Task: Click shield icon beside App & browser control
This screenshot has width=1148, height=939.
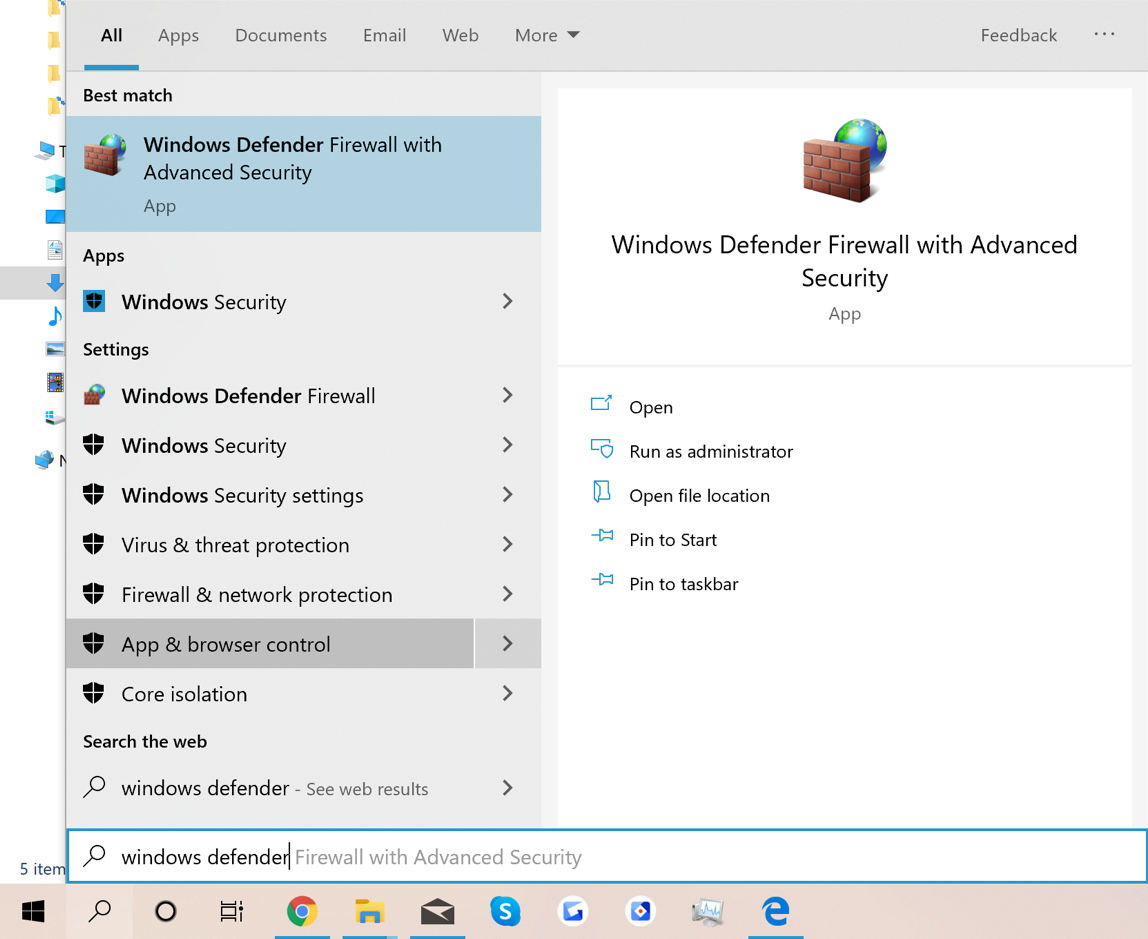Action: 94,643
